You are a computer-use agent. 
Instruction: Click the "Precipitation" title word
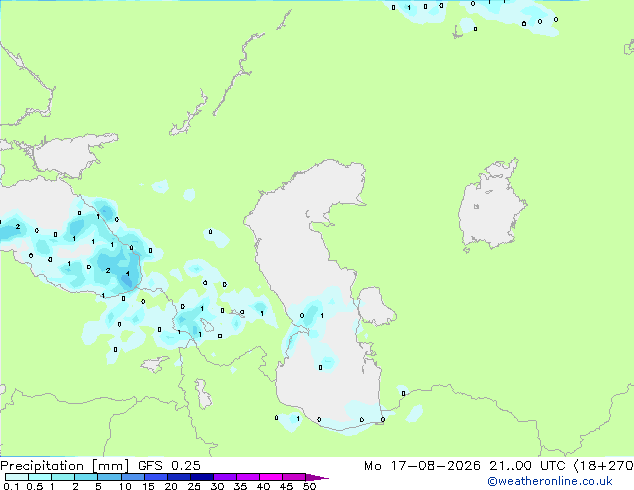(42, 466)
